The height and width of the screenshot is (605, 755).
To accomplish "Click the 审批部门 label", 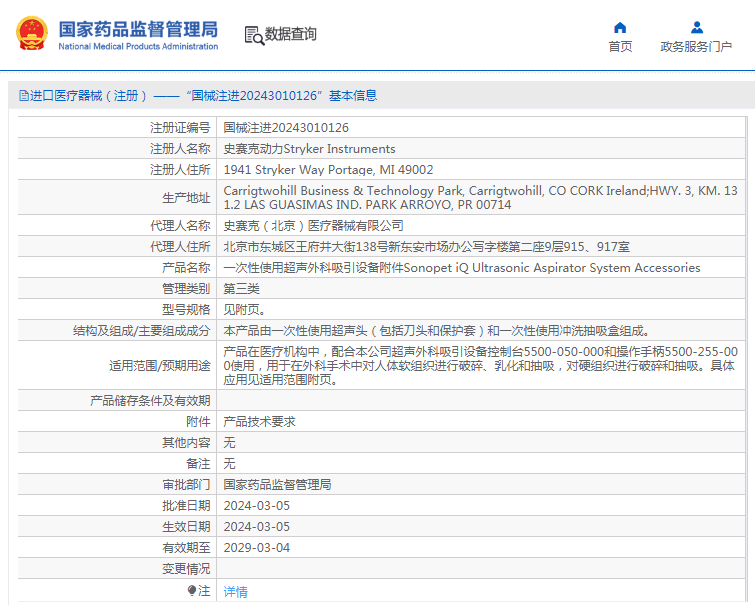I will click(186, 485).
